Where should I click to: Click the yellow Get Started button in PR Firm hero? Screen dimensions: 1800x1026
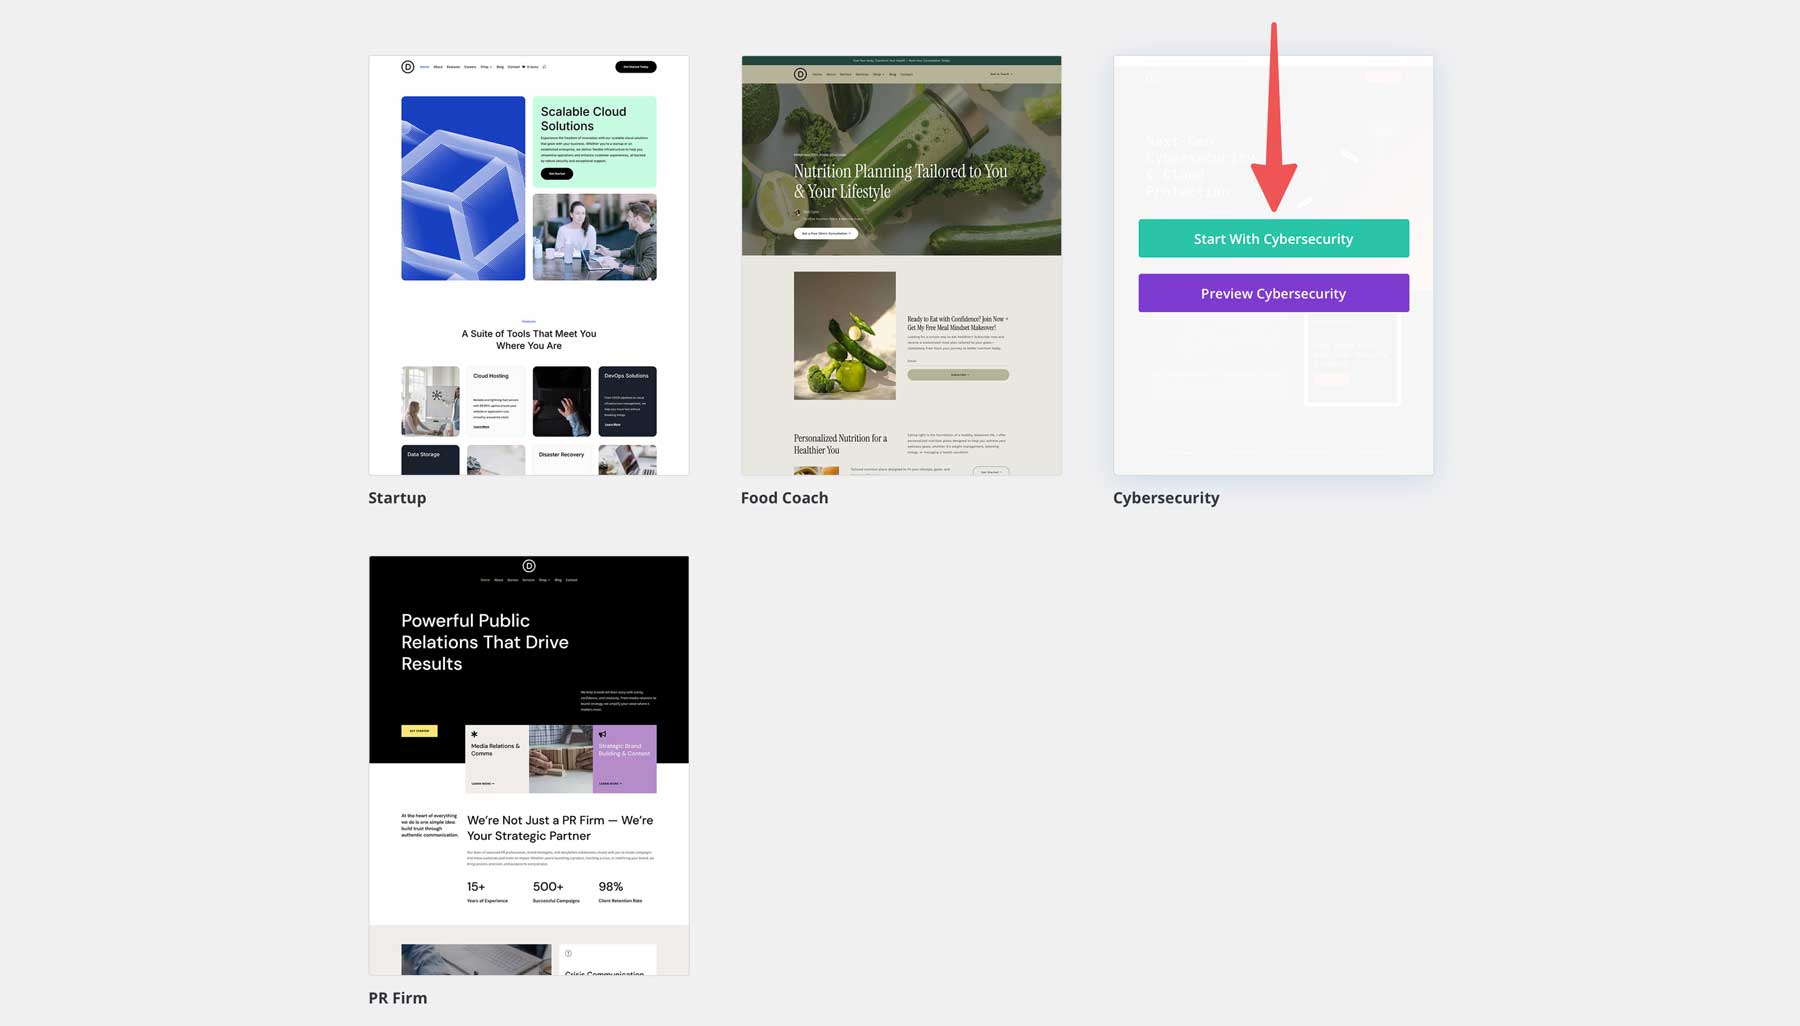coord(417,730)
